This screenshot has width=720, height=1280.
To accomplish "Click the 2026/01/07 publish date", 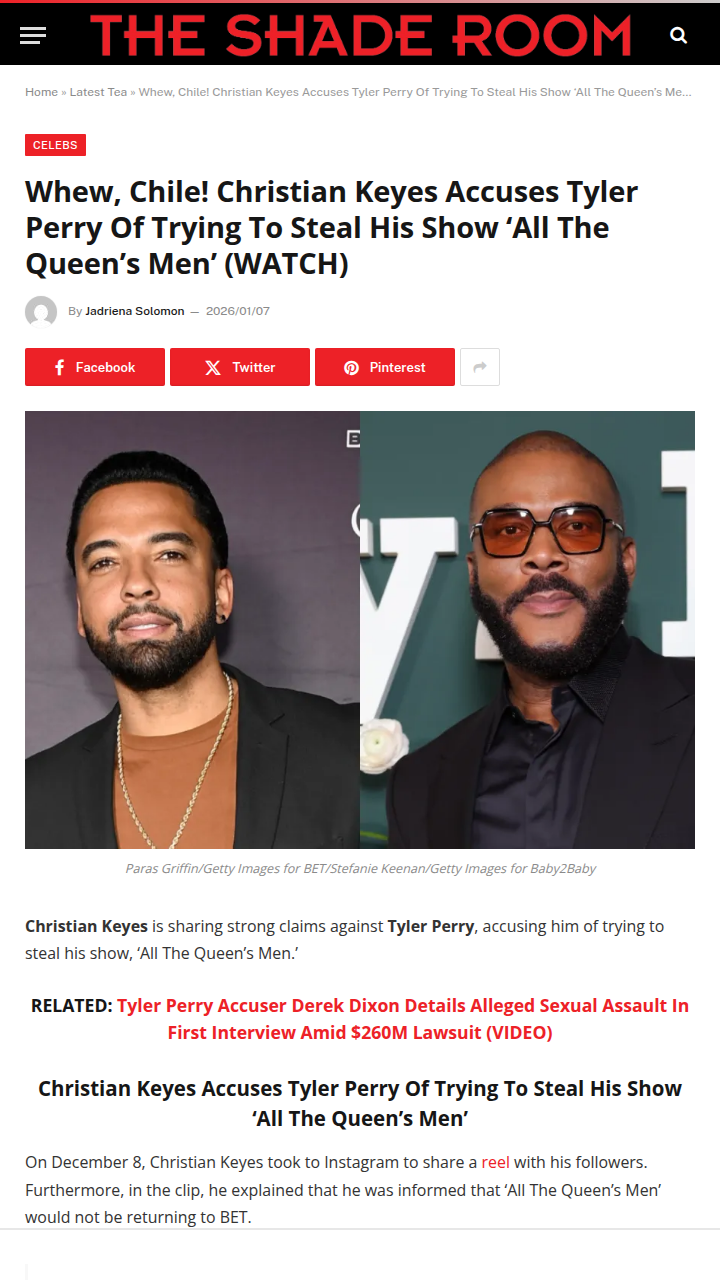I will [238, 311].
